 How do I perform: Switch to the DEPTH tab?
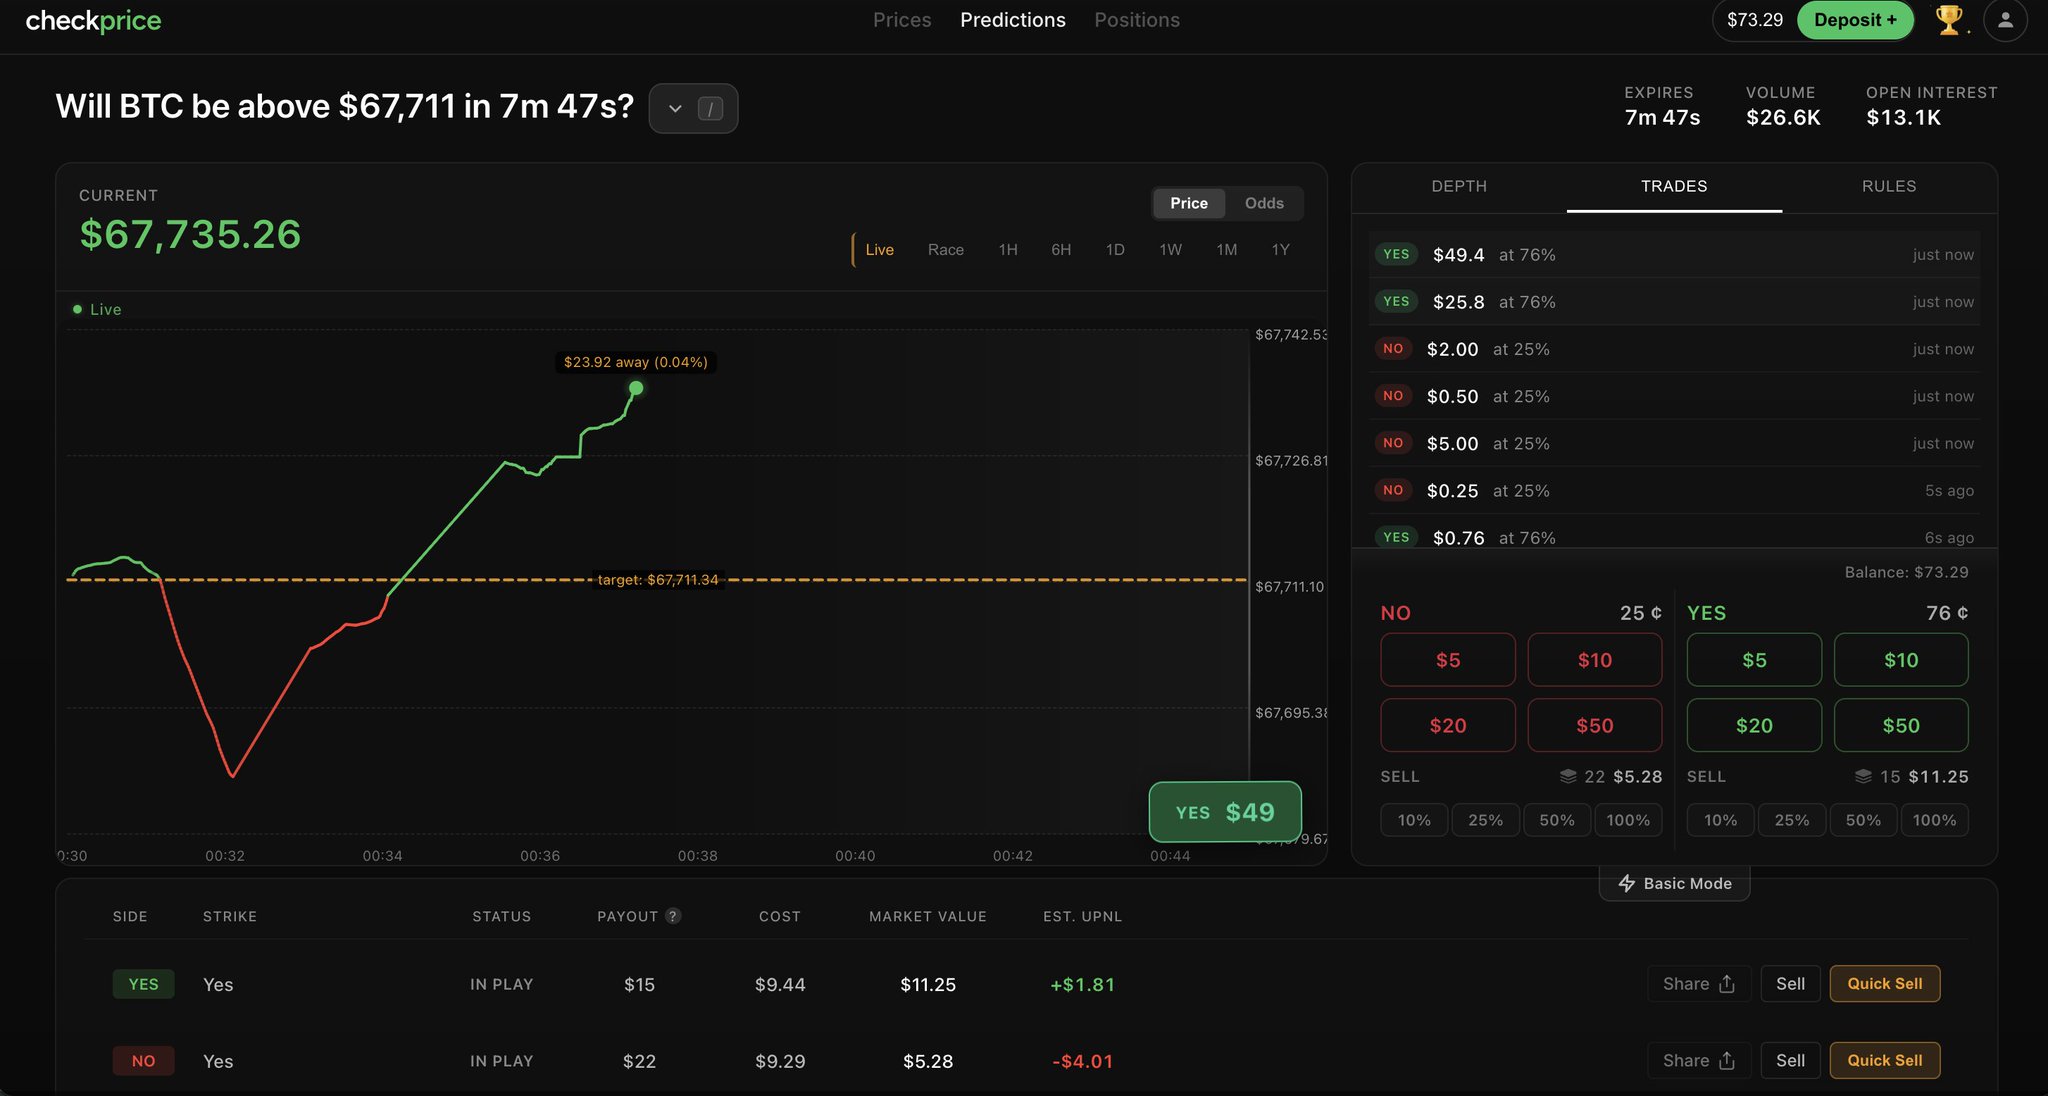click(x=1458, y=186)
